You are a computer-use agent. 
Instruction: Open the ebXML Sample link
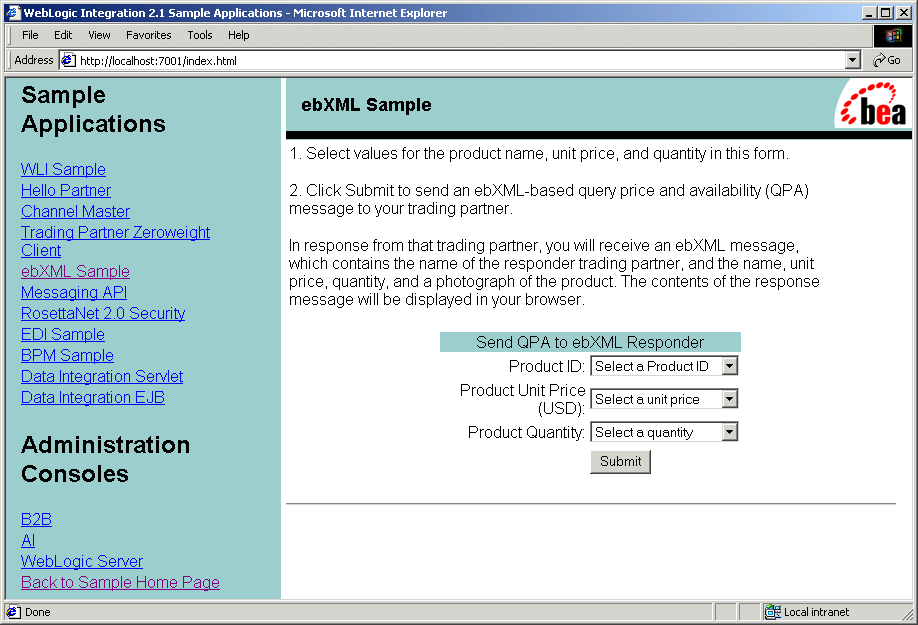tap(75, 272)
